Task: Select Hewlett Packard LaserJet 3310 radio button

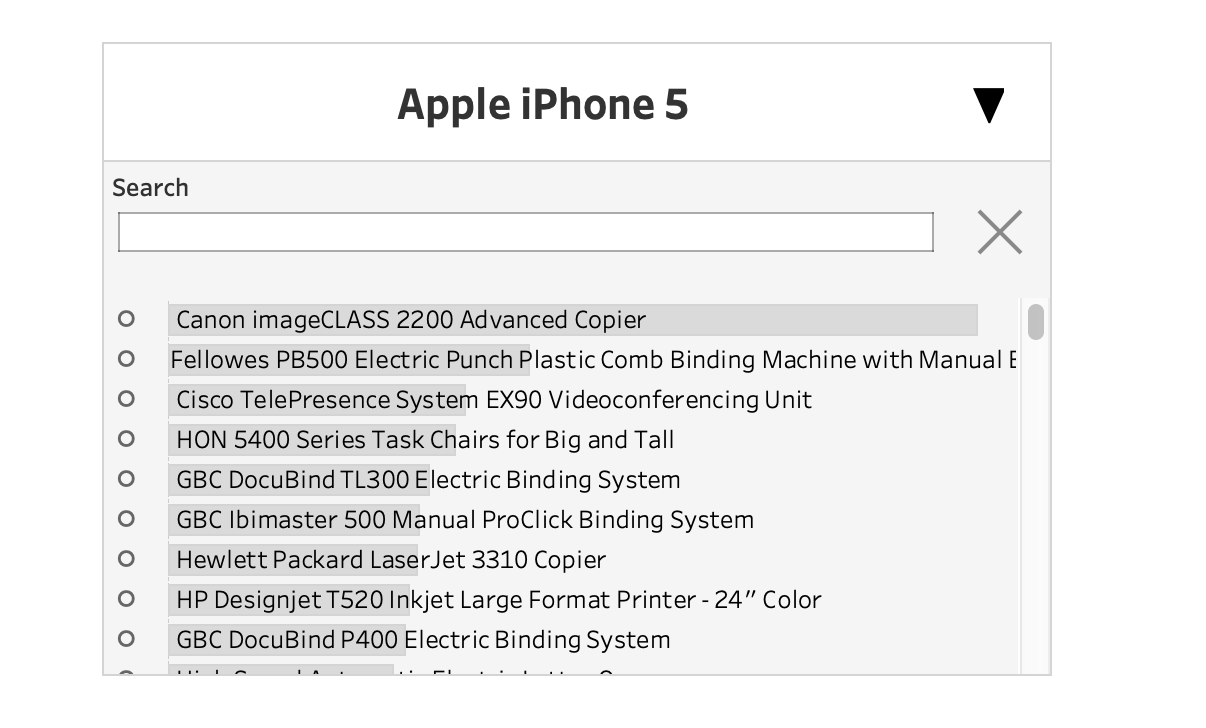Action: point(126,559)
